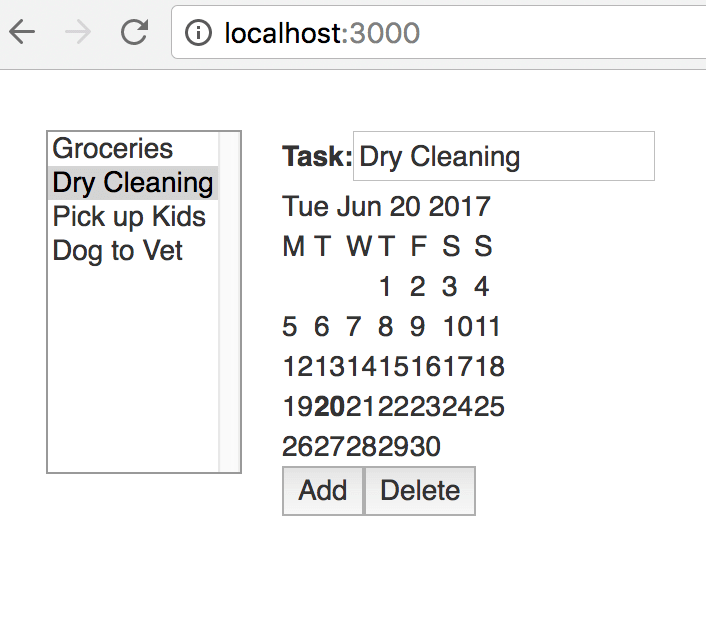Choose Pick up Kids list item
Screen dimensions: 706x628
[129, 217]
